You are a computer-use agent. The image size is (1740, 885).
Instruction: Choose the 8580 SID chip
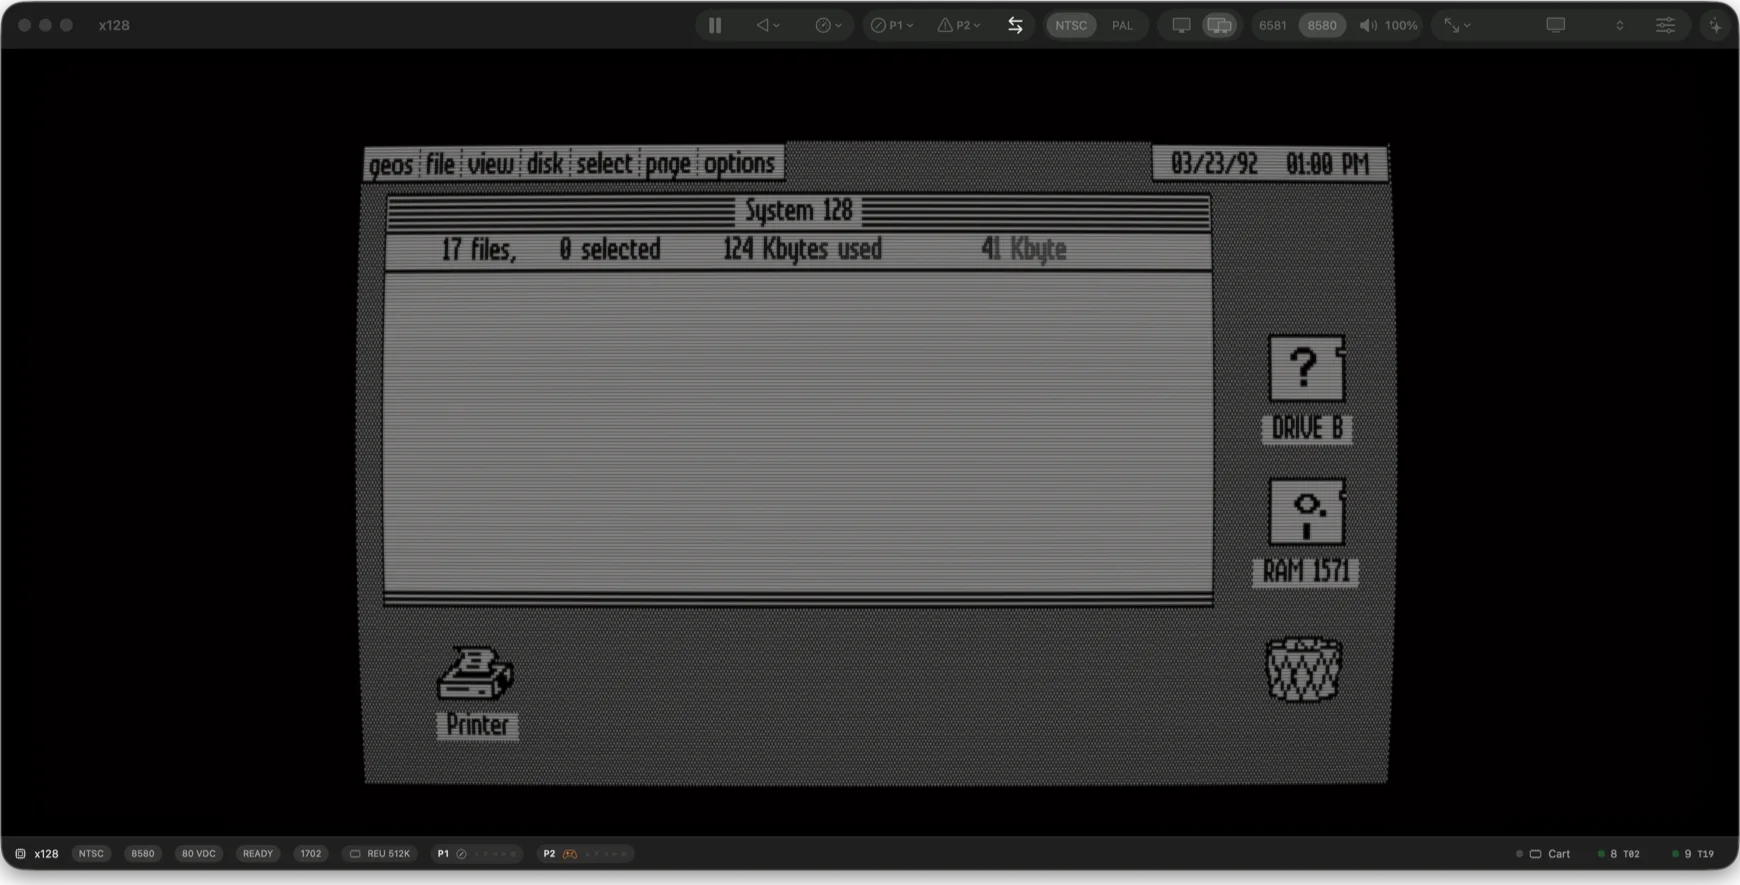[1322, 25]
